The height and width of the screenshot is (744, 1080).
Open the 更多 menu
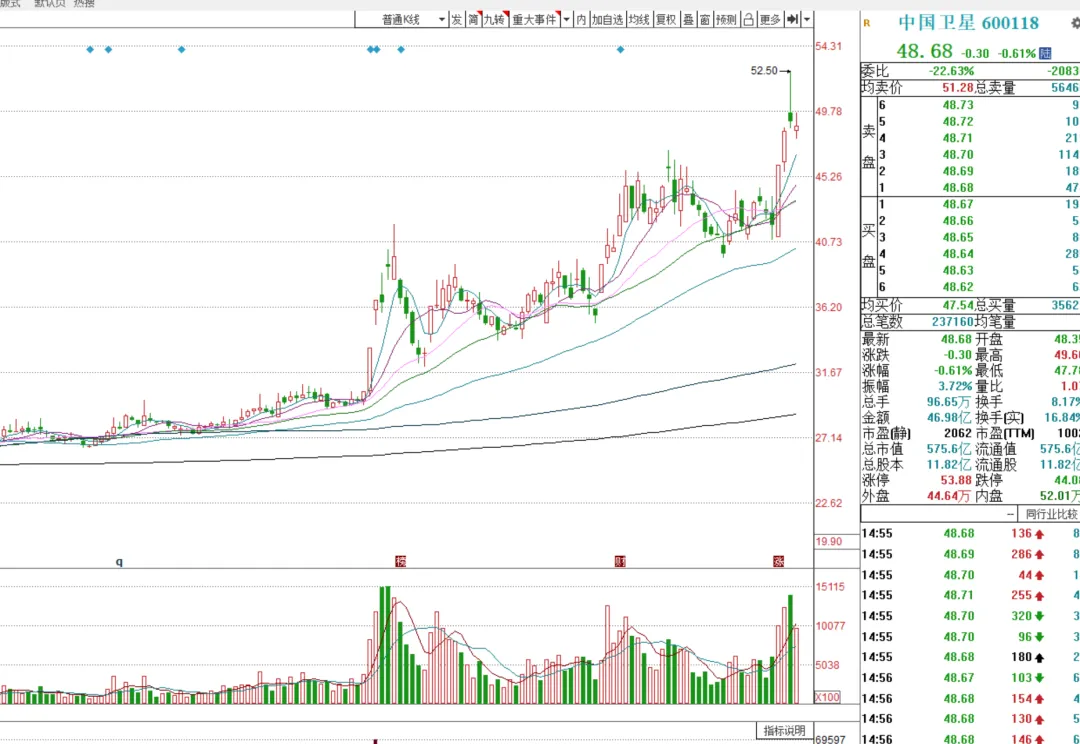click(769, 19)
